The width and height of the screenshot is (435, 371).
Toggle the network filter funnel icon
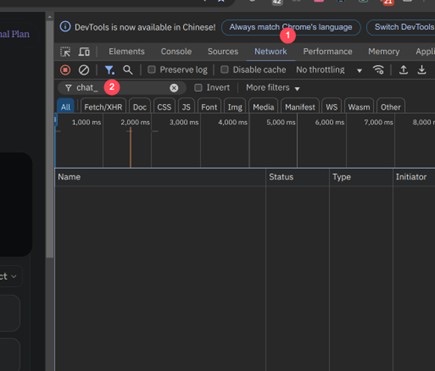pos(109,70)
